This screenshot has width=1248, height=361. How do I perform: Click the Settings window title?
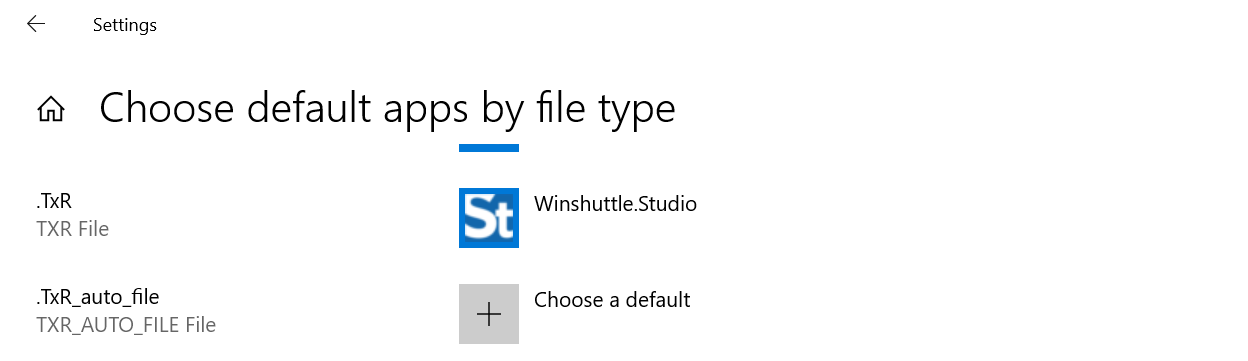[125, 25]
